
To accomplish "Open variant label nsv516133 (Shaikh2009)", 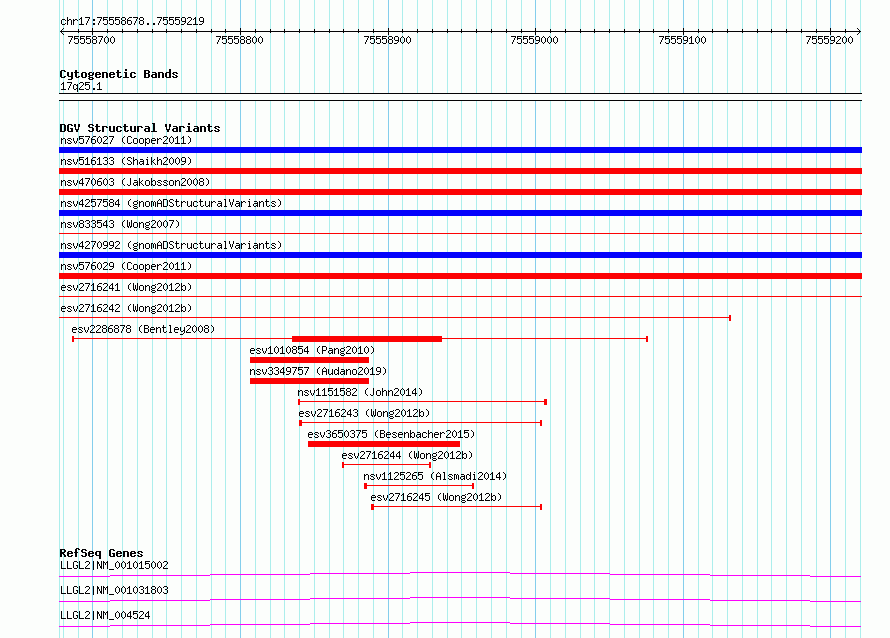I will [x=126, y=161].
